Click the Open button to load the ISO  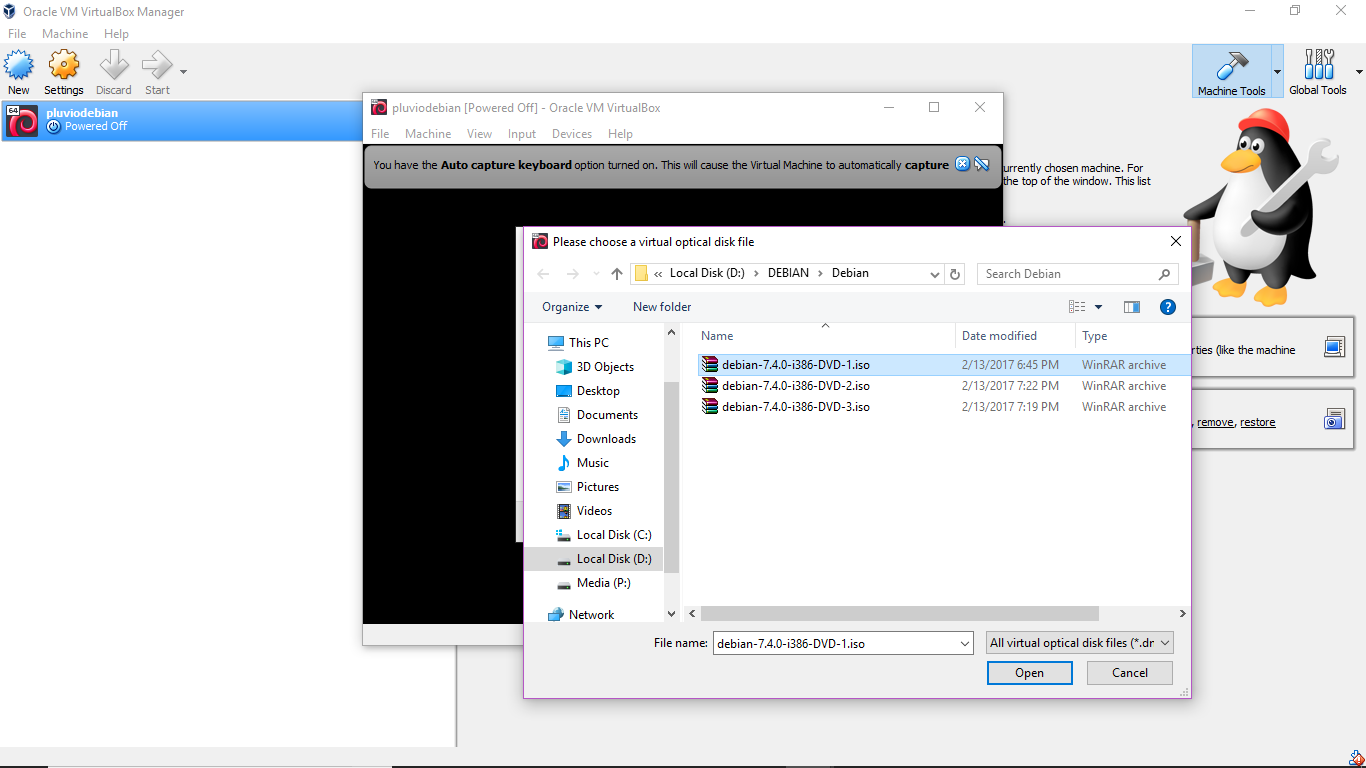1029,672
